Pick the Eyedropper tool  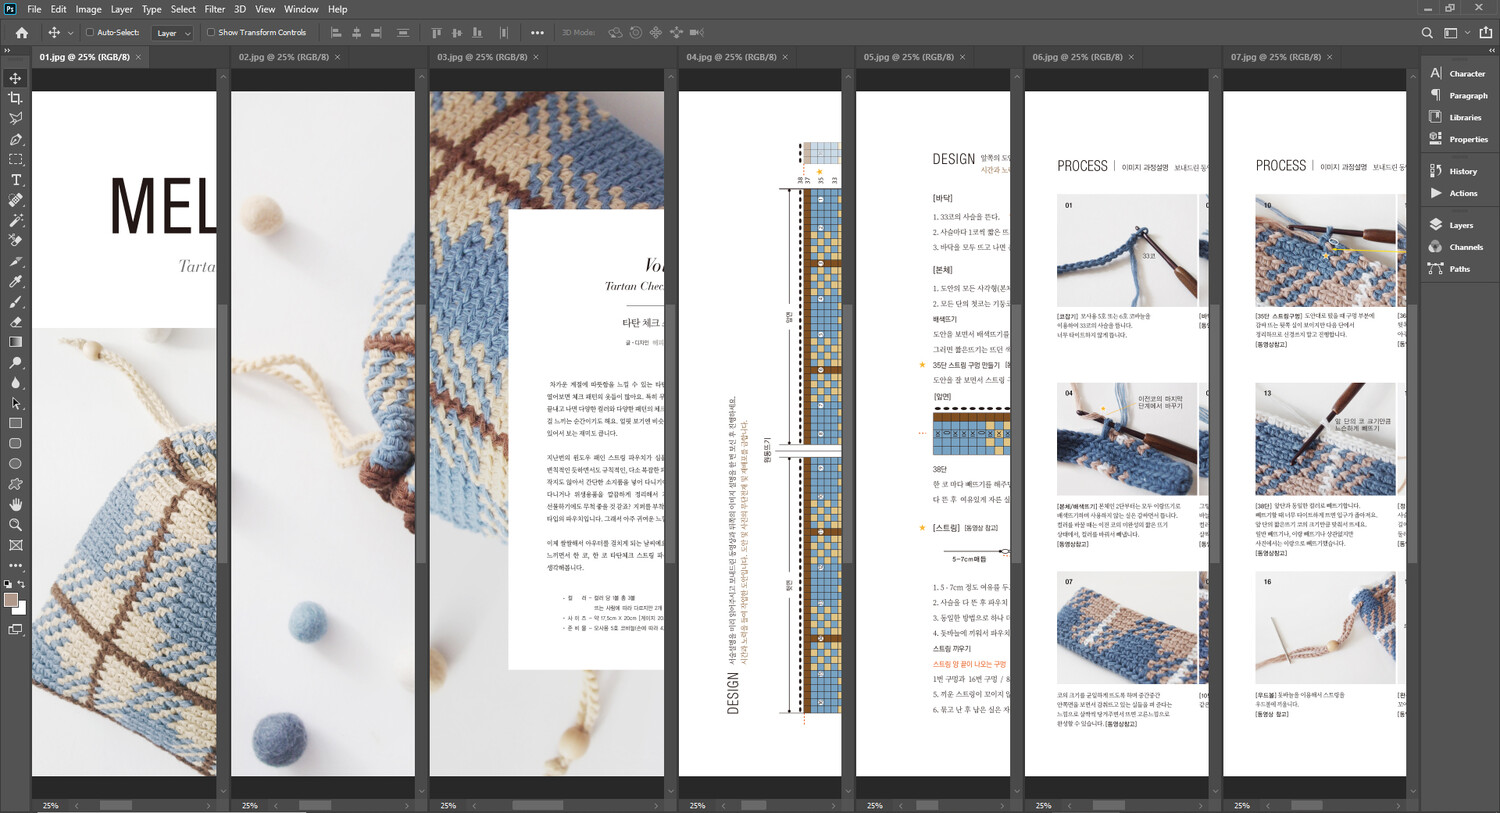pyautogui.click(x=15, y=281)
